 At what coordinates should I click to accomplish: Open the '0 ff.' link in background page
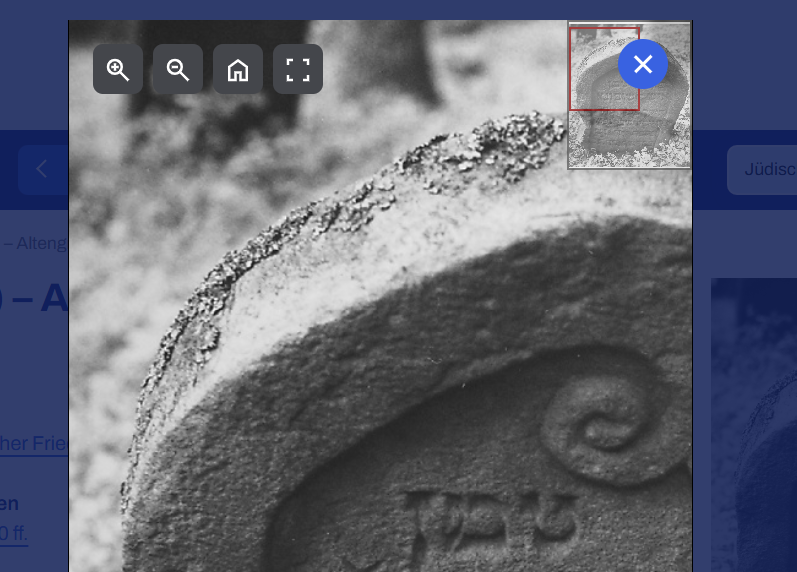click(x=14, y=533)
